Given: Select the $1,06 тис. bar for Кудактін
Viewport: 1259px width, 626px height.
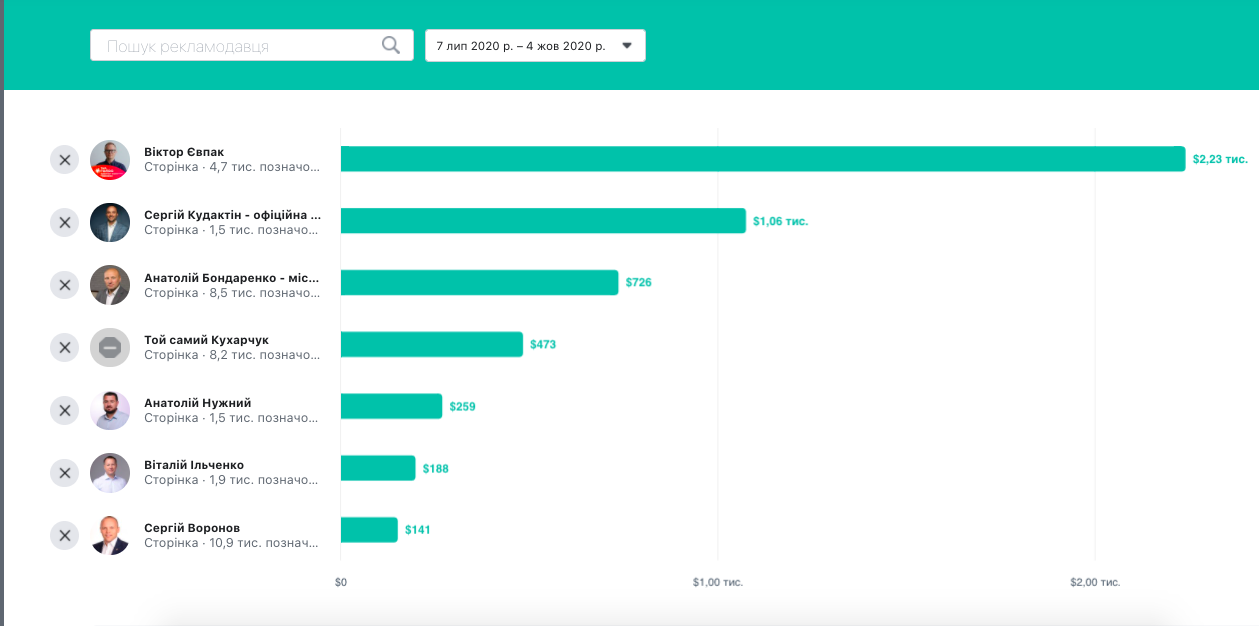Looking at the screenshot, I should point(543,221).
